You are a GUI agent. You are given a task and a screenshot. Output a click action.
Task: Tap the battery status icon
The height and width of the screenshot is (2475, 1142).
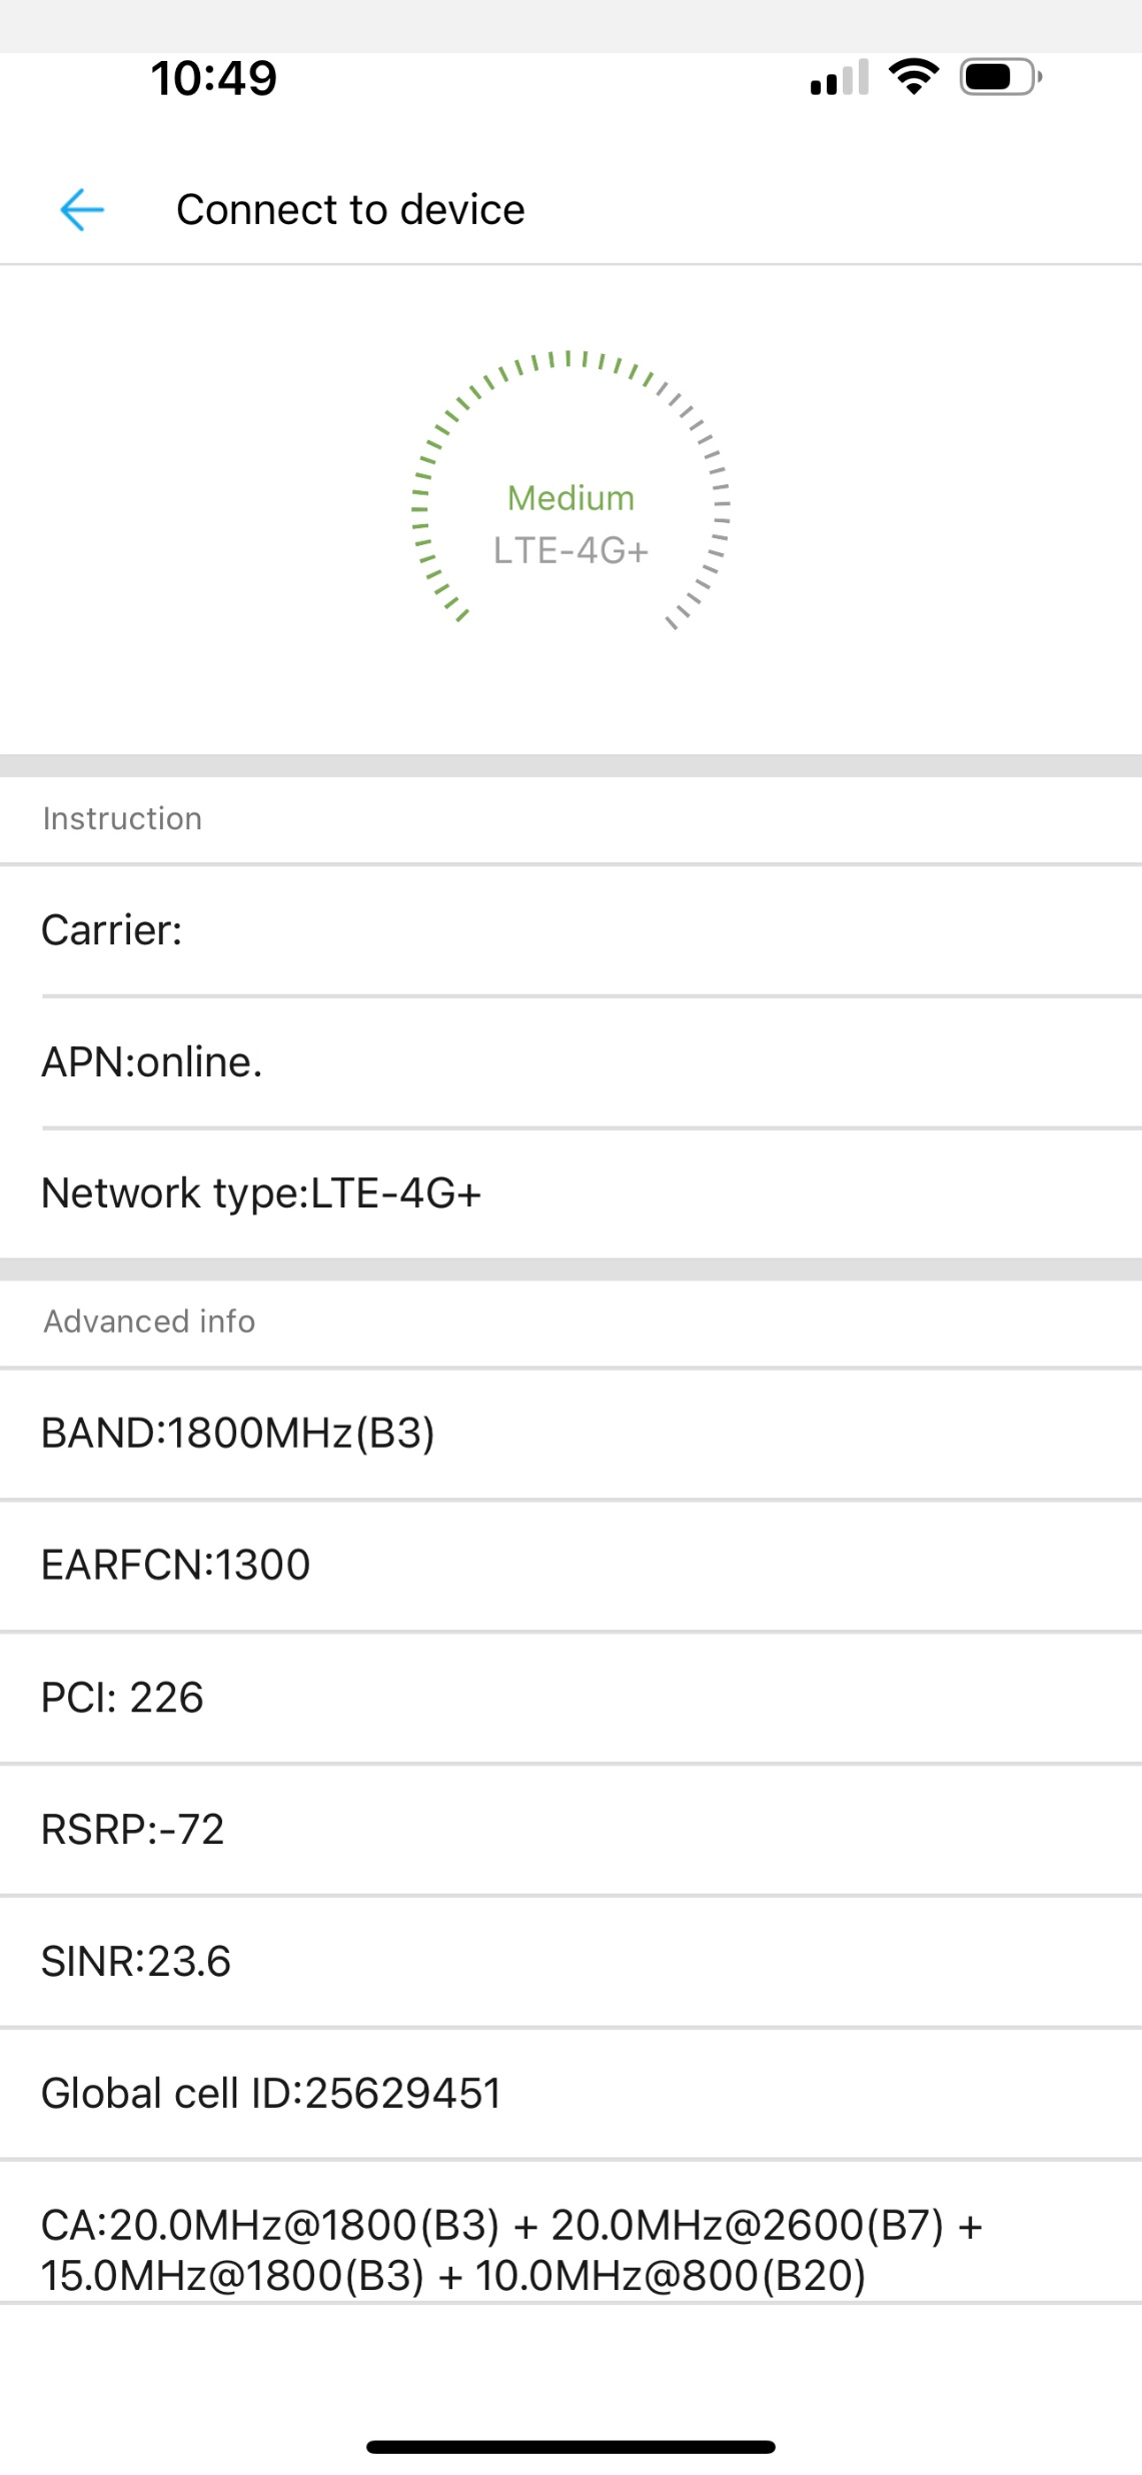coord(1000,77)
